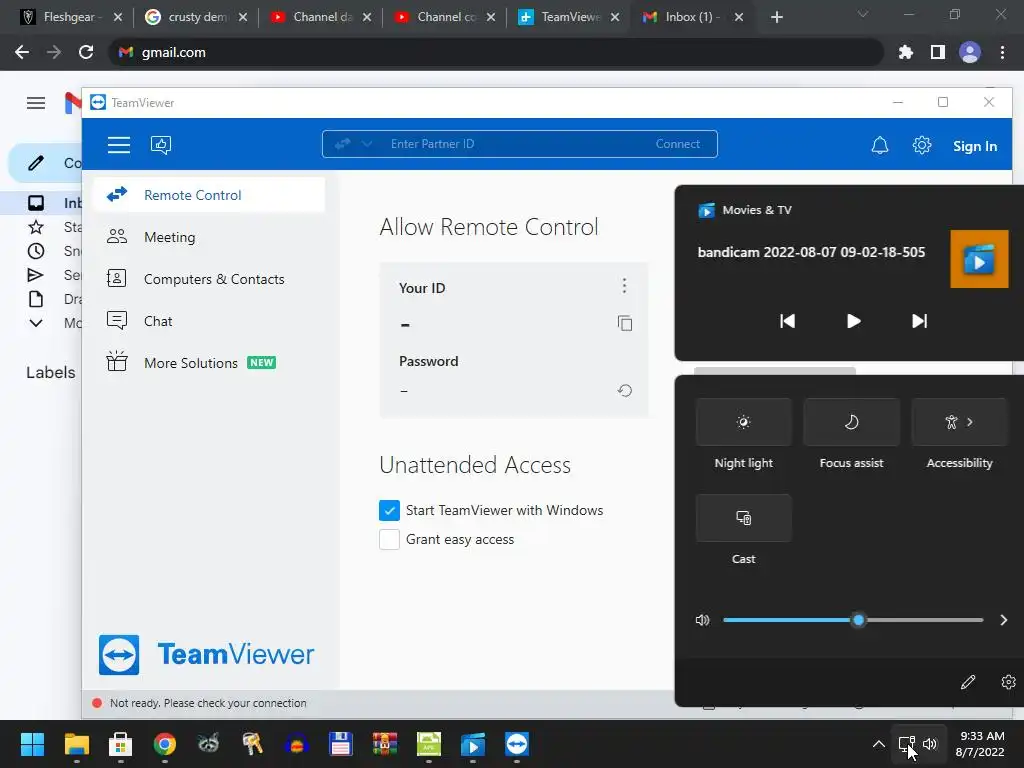Toggle Night light quick setting

coord(743,422)
